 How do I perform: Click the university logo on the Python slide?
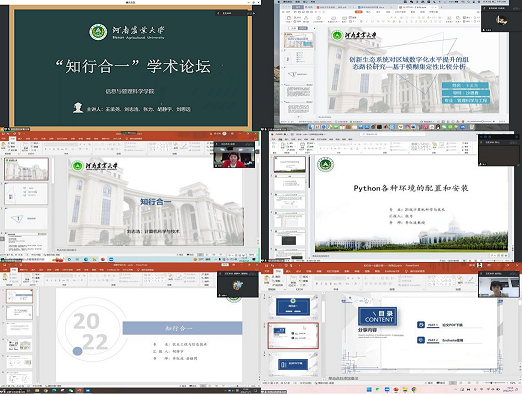pyautogui.click(x=325, y=165)
